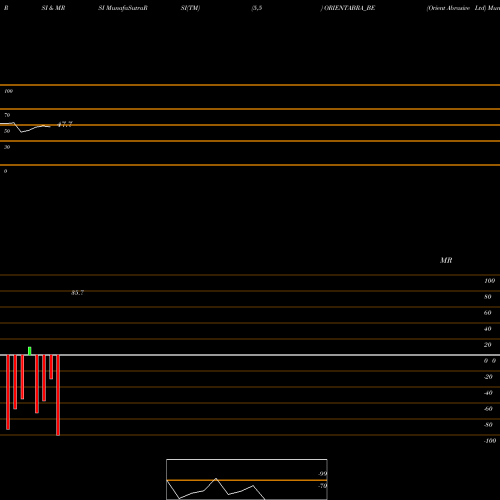The width and height of the screenshot is (500, 500).
Task: Click the 60 label on the MR axis
Action: [488, 313]
